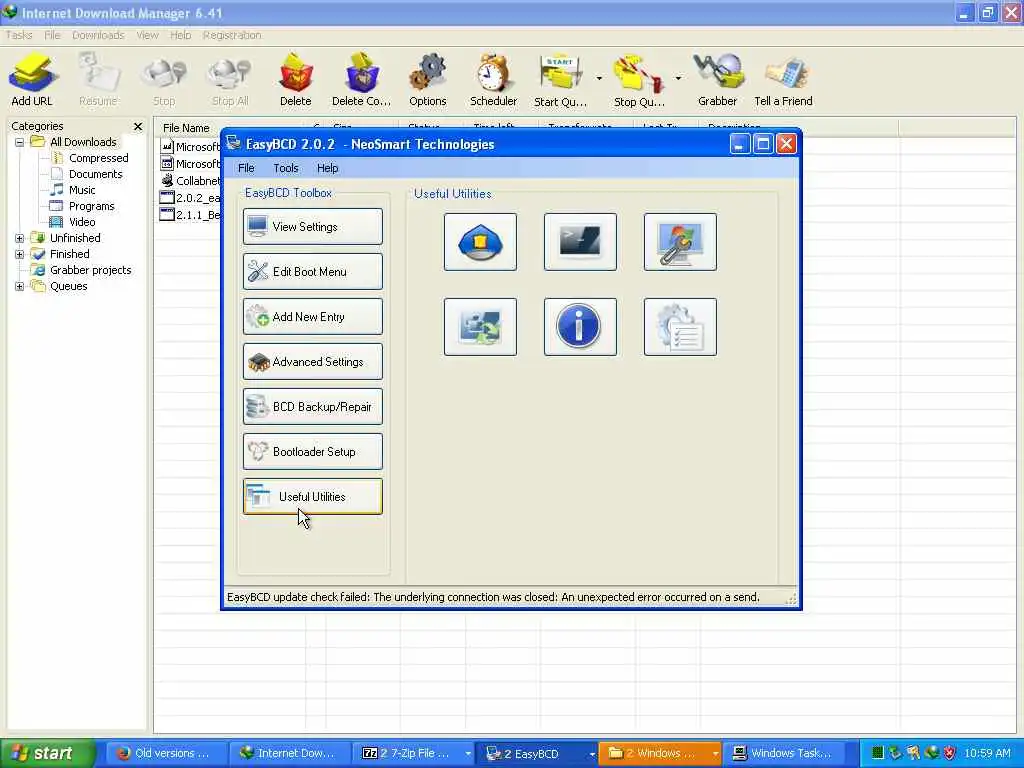This screenshot has width=1024, height=768.
Task: Open IDM Options gear icon
Action: click(428, 80)
